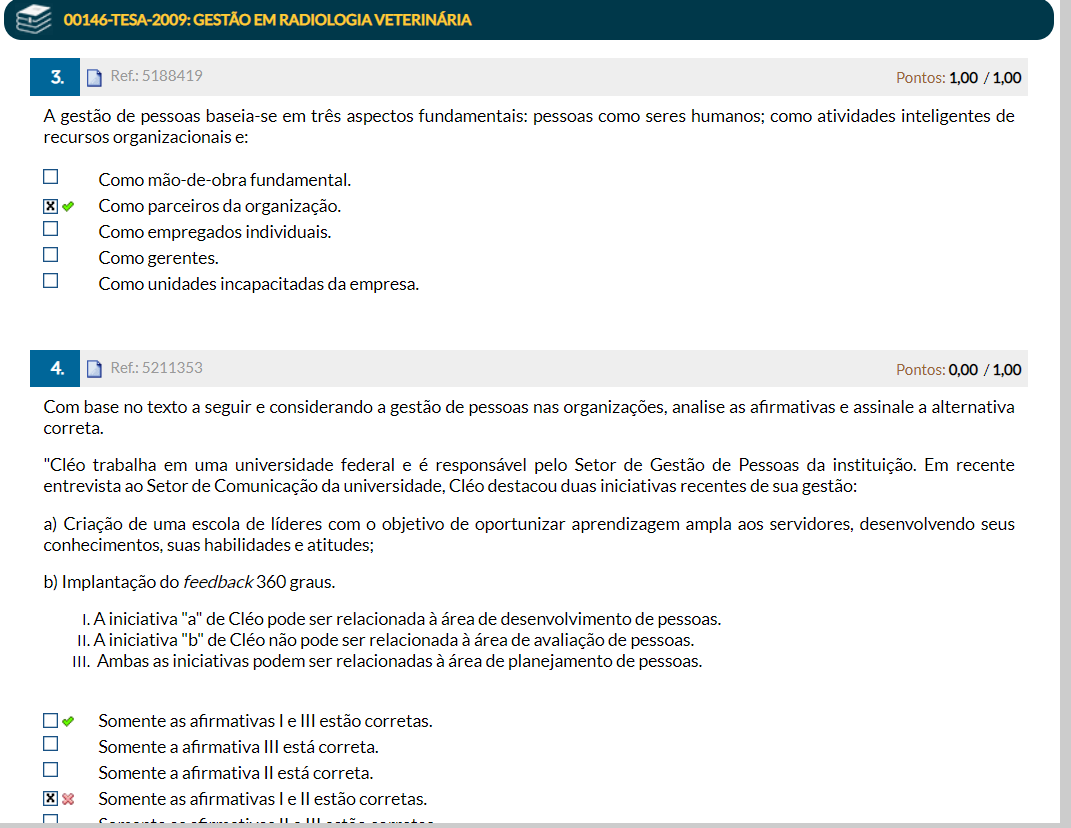Tick the 'Como empregados individuais' checkbox
1071x828 pixels.
pyautogui.click(x=51, y=229)
